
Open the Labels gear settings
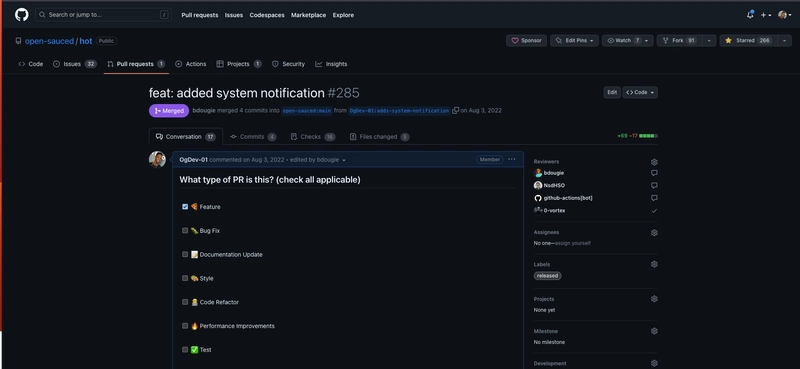click(654, 264)
